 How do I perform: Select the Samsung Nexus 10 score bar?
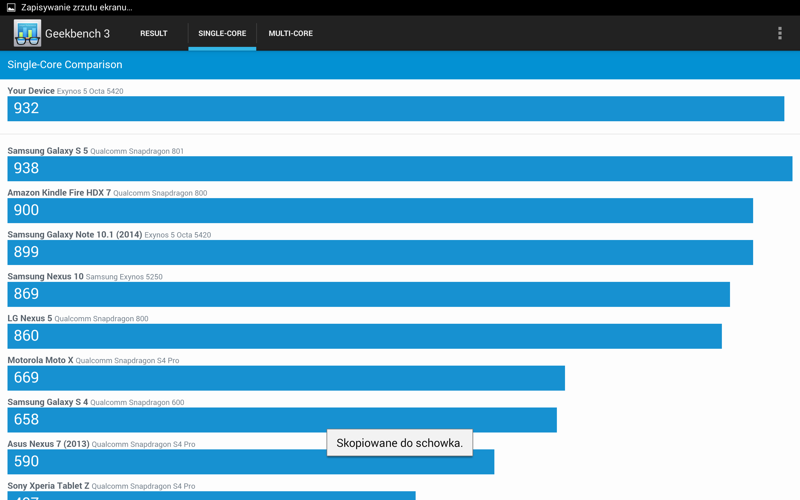coord(368,294)
